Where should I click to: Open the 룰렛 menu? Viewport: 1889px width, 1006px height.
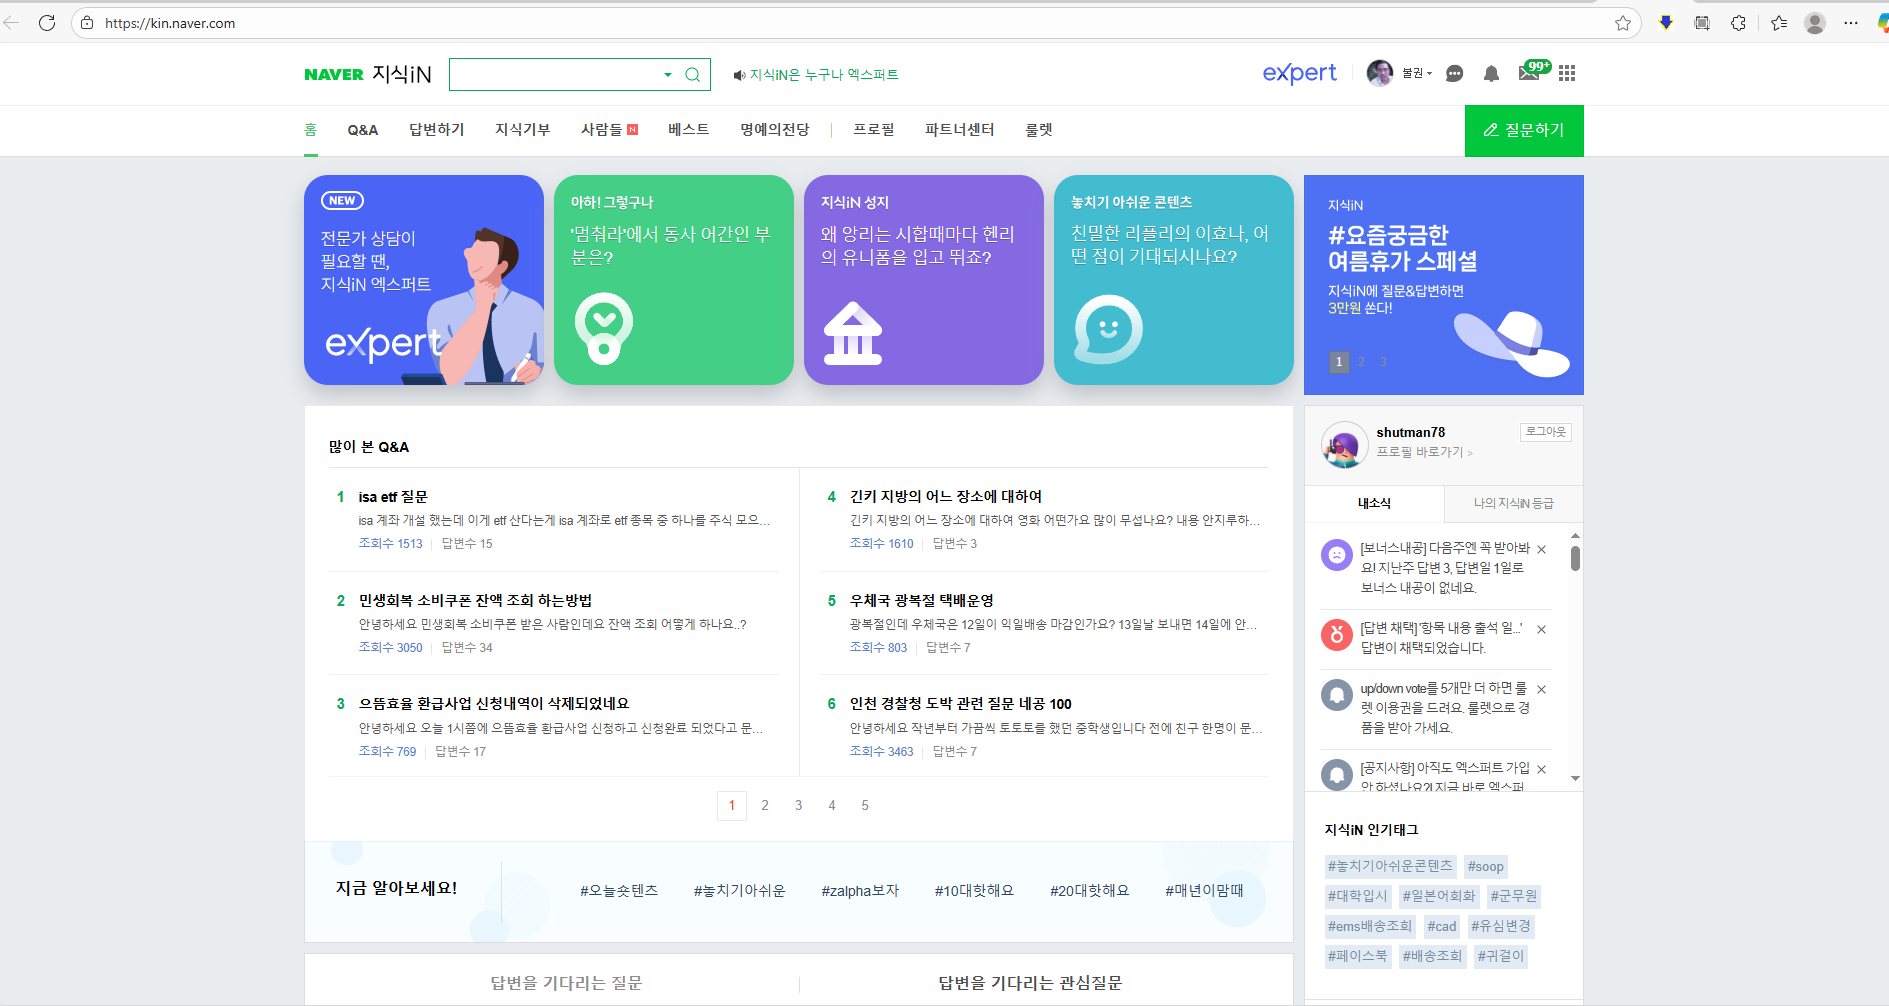pos(1039,130)
